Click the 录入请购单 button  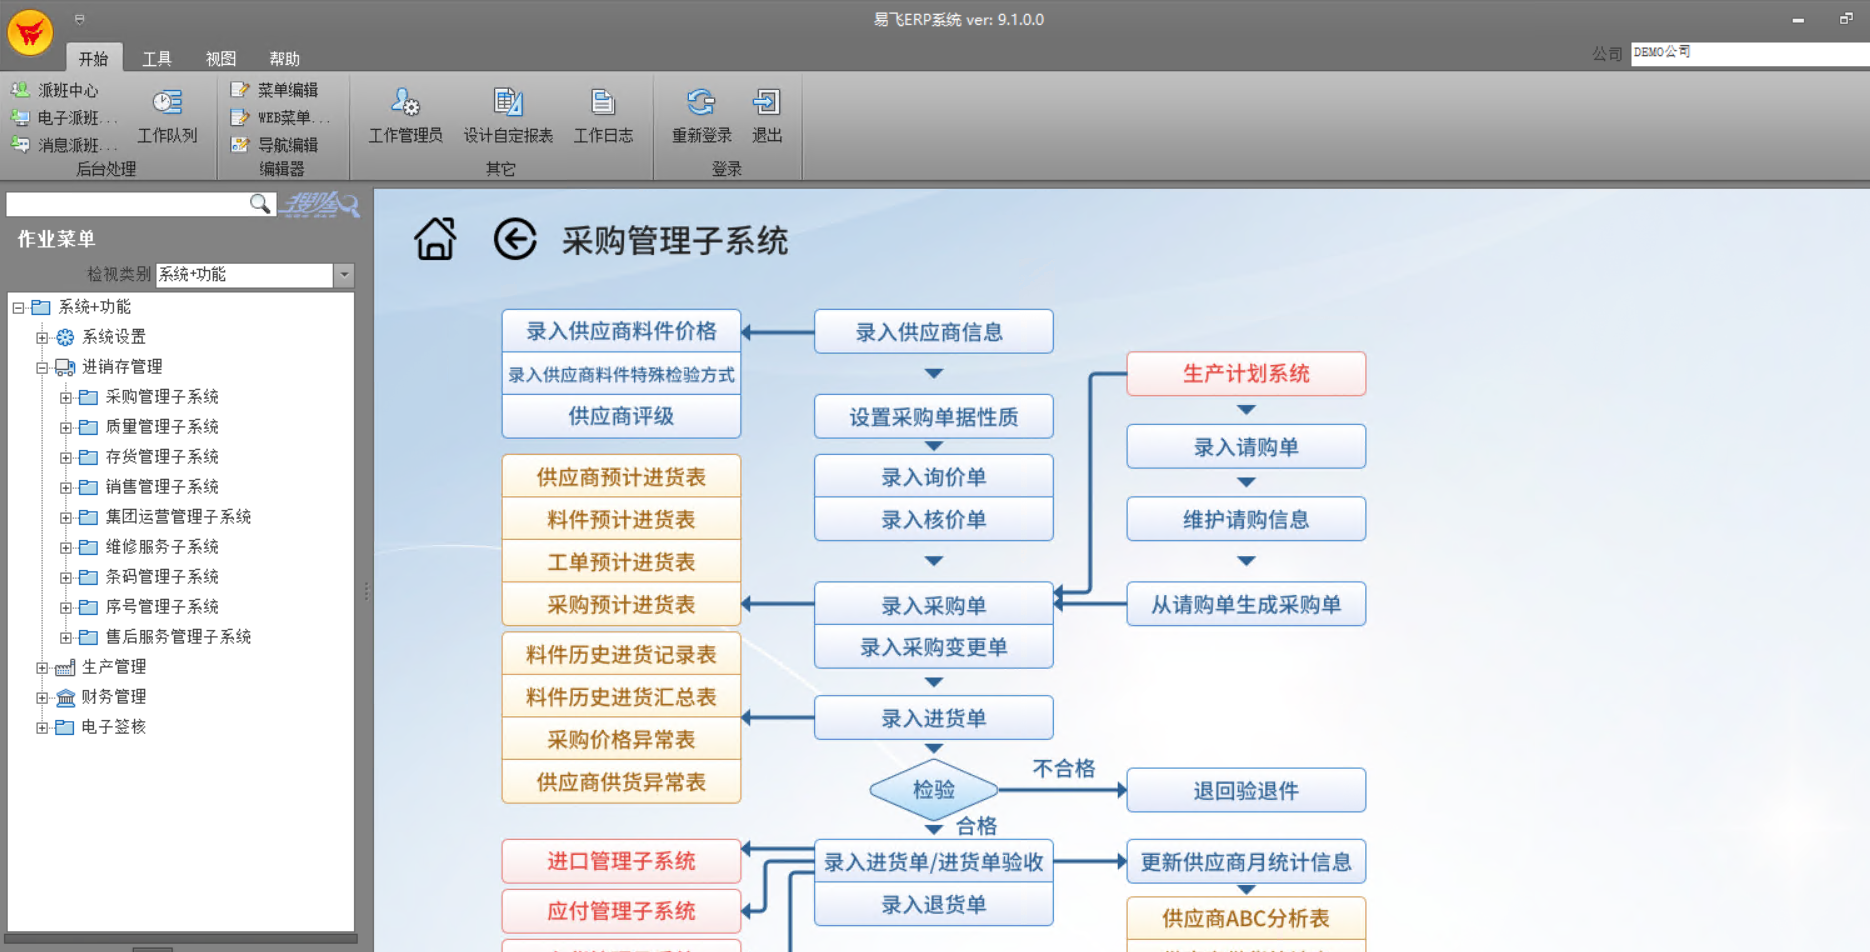(x=1246, y=447)
